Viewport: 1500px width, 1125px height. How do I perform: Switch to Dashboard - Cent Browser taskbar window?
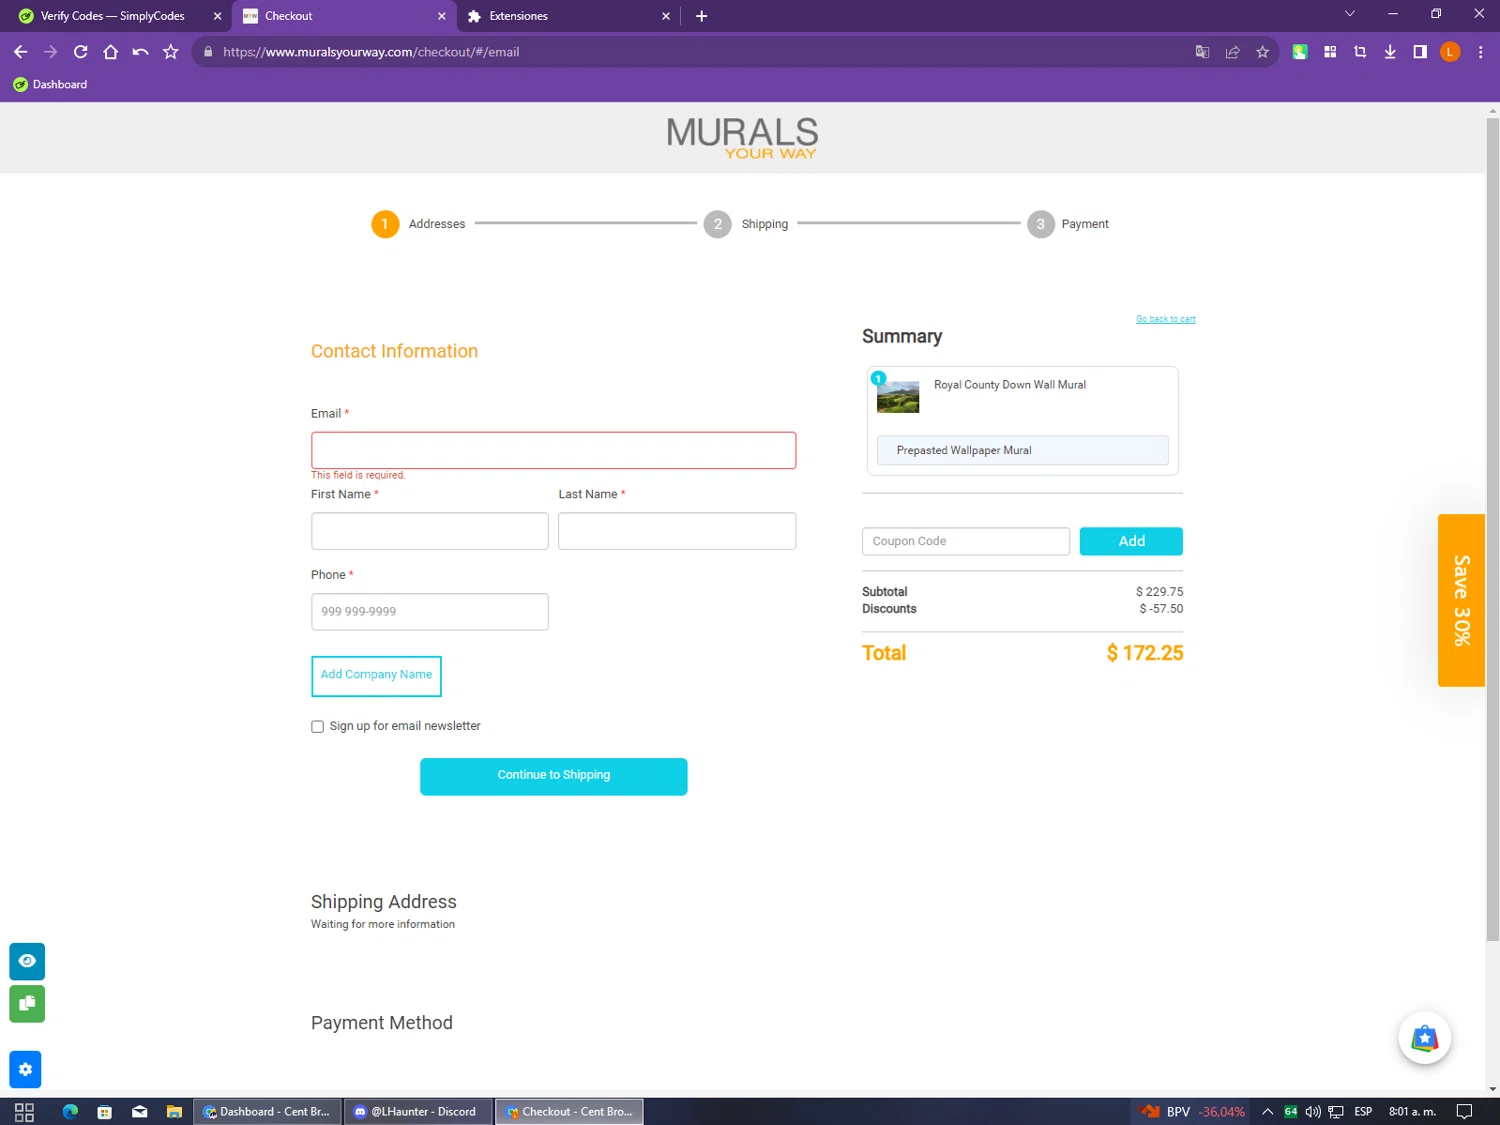click(268, 1112)
